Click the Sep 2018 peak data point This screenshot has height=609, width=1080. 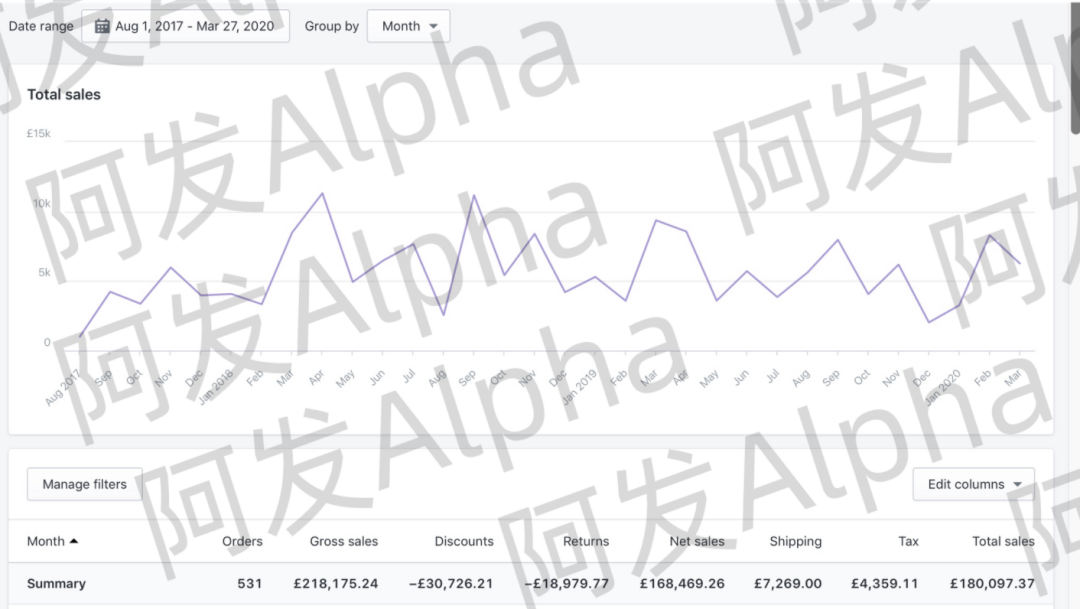point(473,195)
